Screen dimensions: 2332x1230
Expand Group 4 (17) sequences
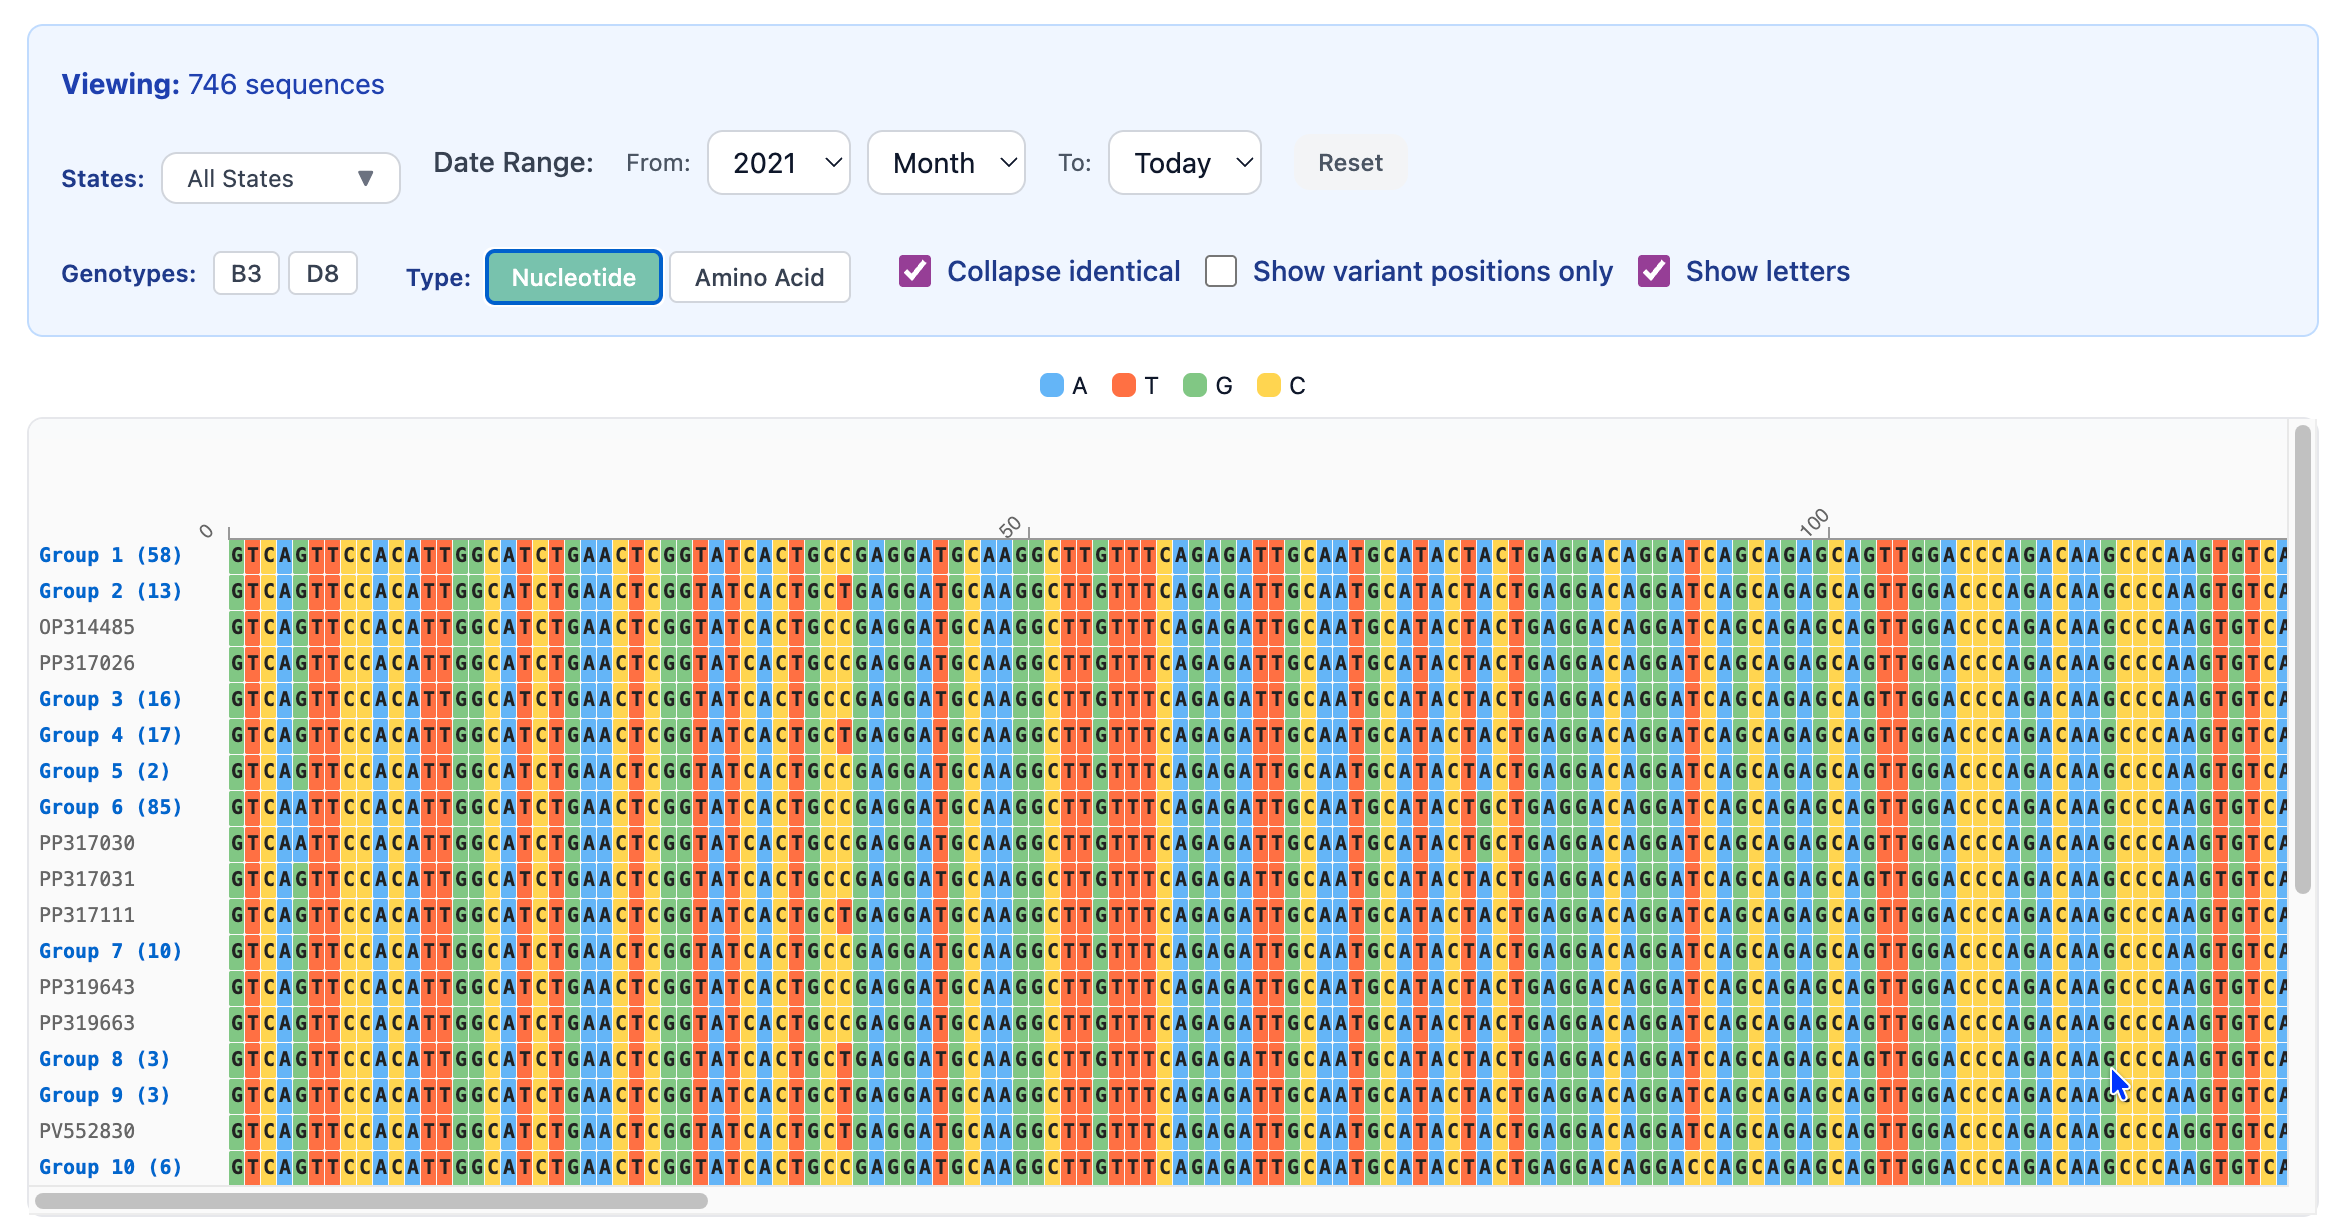coord(111,735)
